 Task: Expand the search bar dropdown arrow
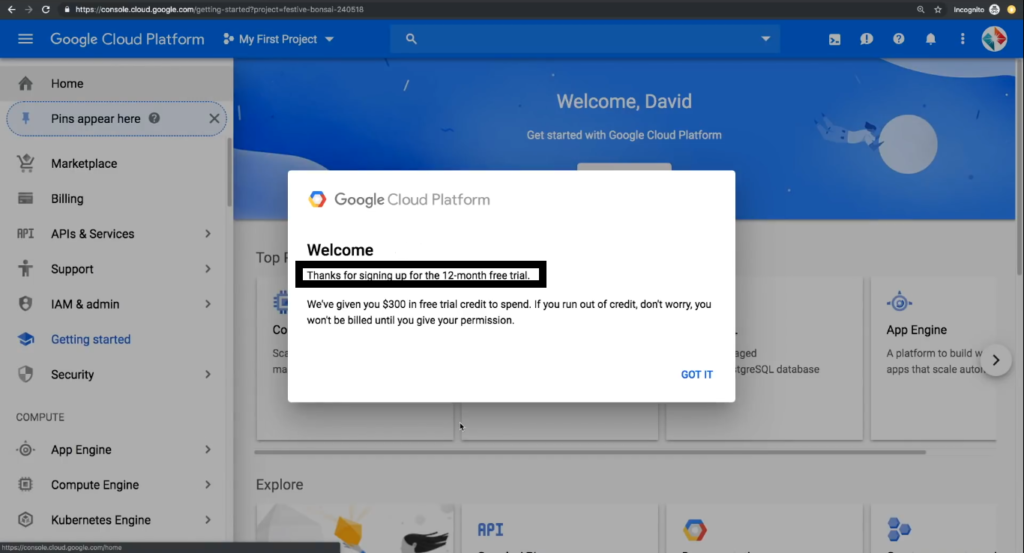[x=765, y=39]
